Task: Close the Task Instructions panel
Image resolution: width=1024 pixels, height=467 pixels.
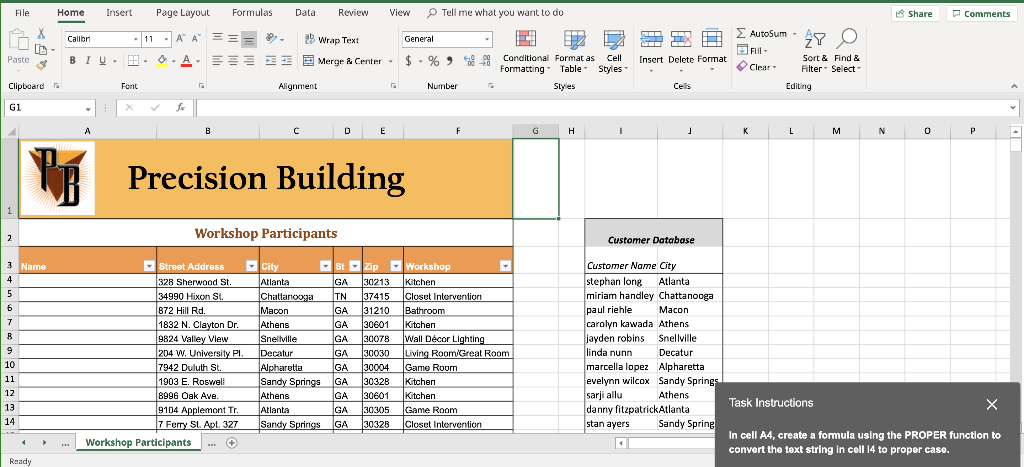Action: click(992, 404)
